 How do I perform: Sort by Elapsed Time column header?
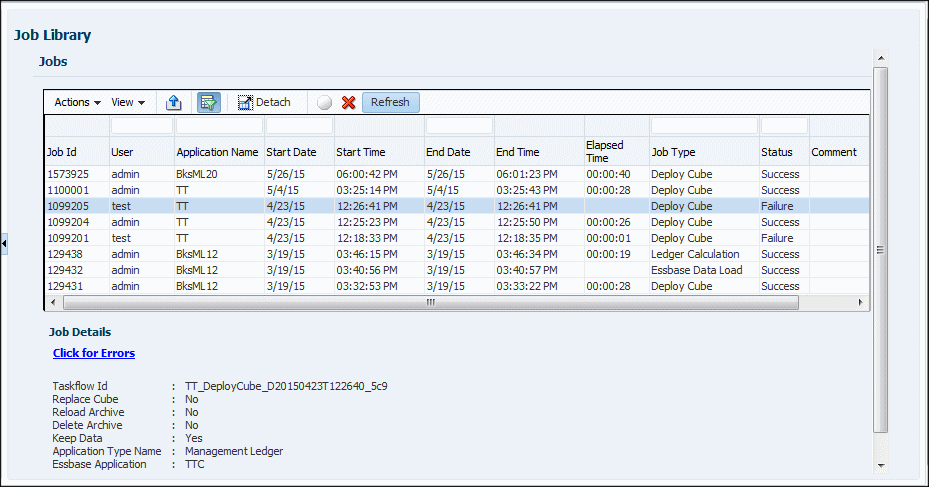coord(617,152)
